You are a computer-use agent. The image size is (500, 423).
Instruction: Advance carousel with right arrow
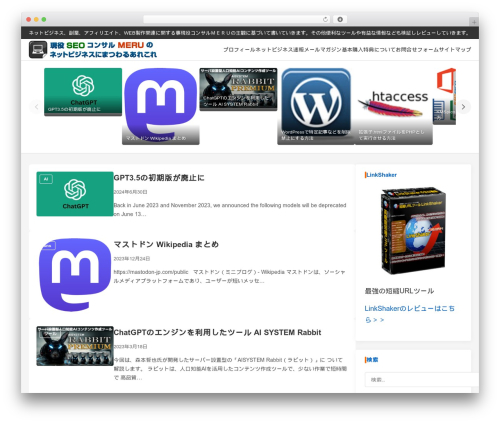coord(463,107)
